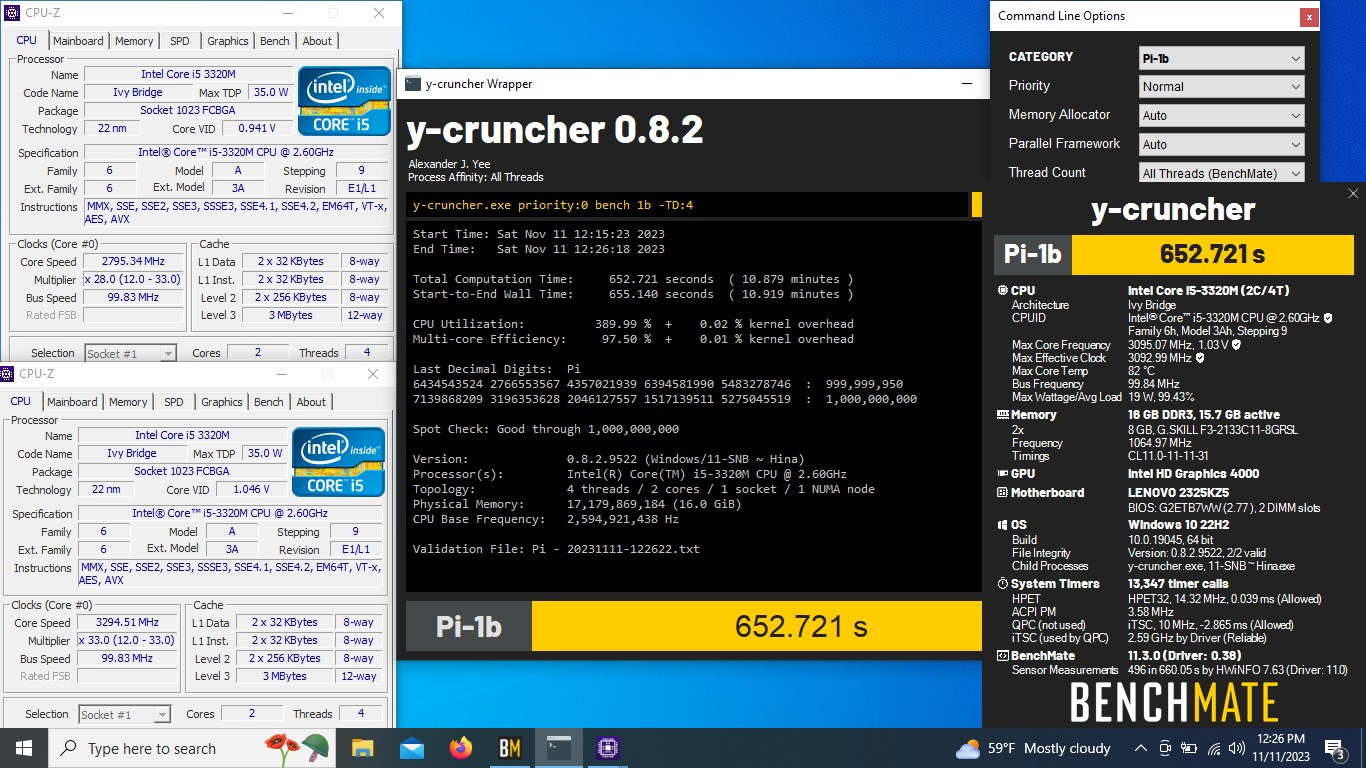Open the notification center with 3 alerts
The width and height of the screenshot is (1366, 768).
point(1335,748)
